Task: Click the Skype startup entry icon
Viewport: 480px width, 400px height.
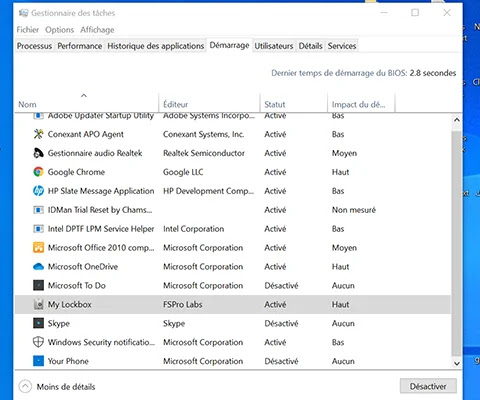Action: tap(38, 323)
